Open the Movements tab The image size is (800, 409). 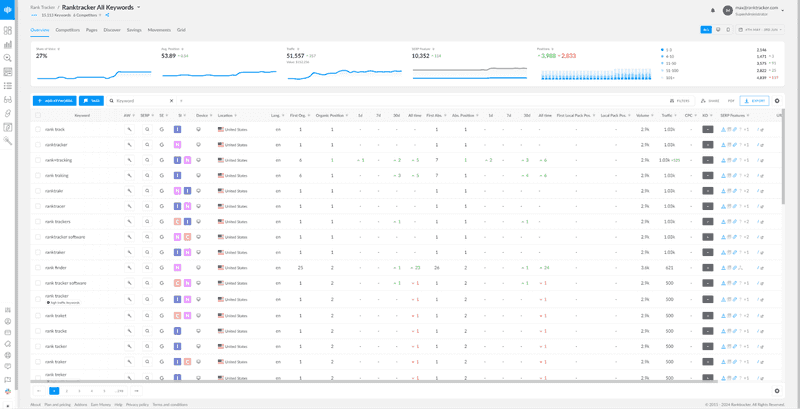click(159, 30)
